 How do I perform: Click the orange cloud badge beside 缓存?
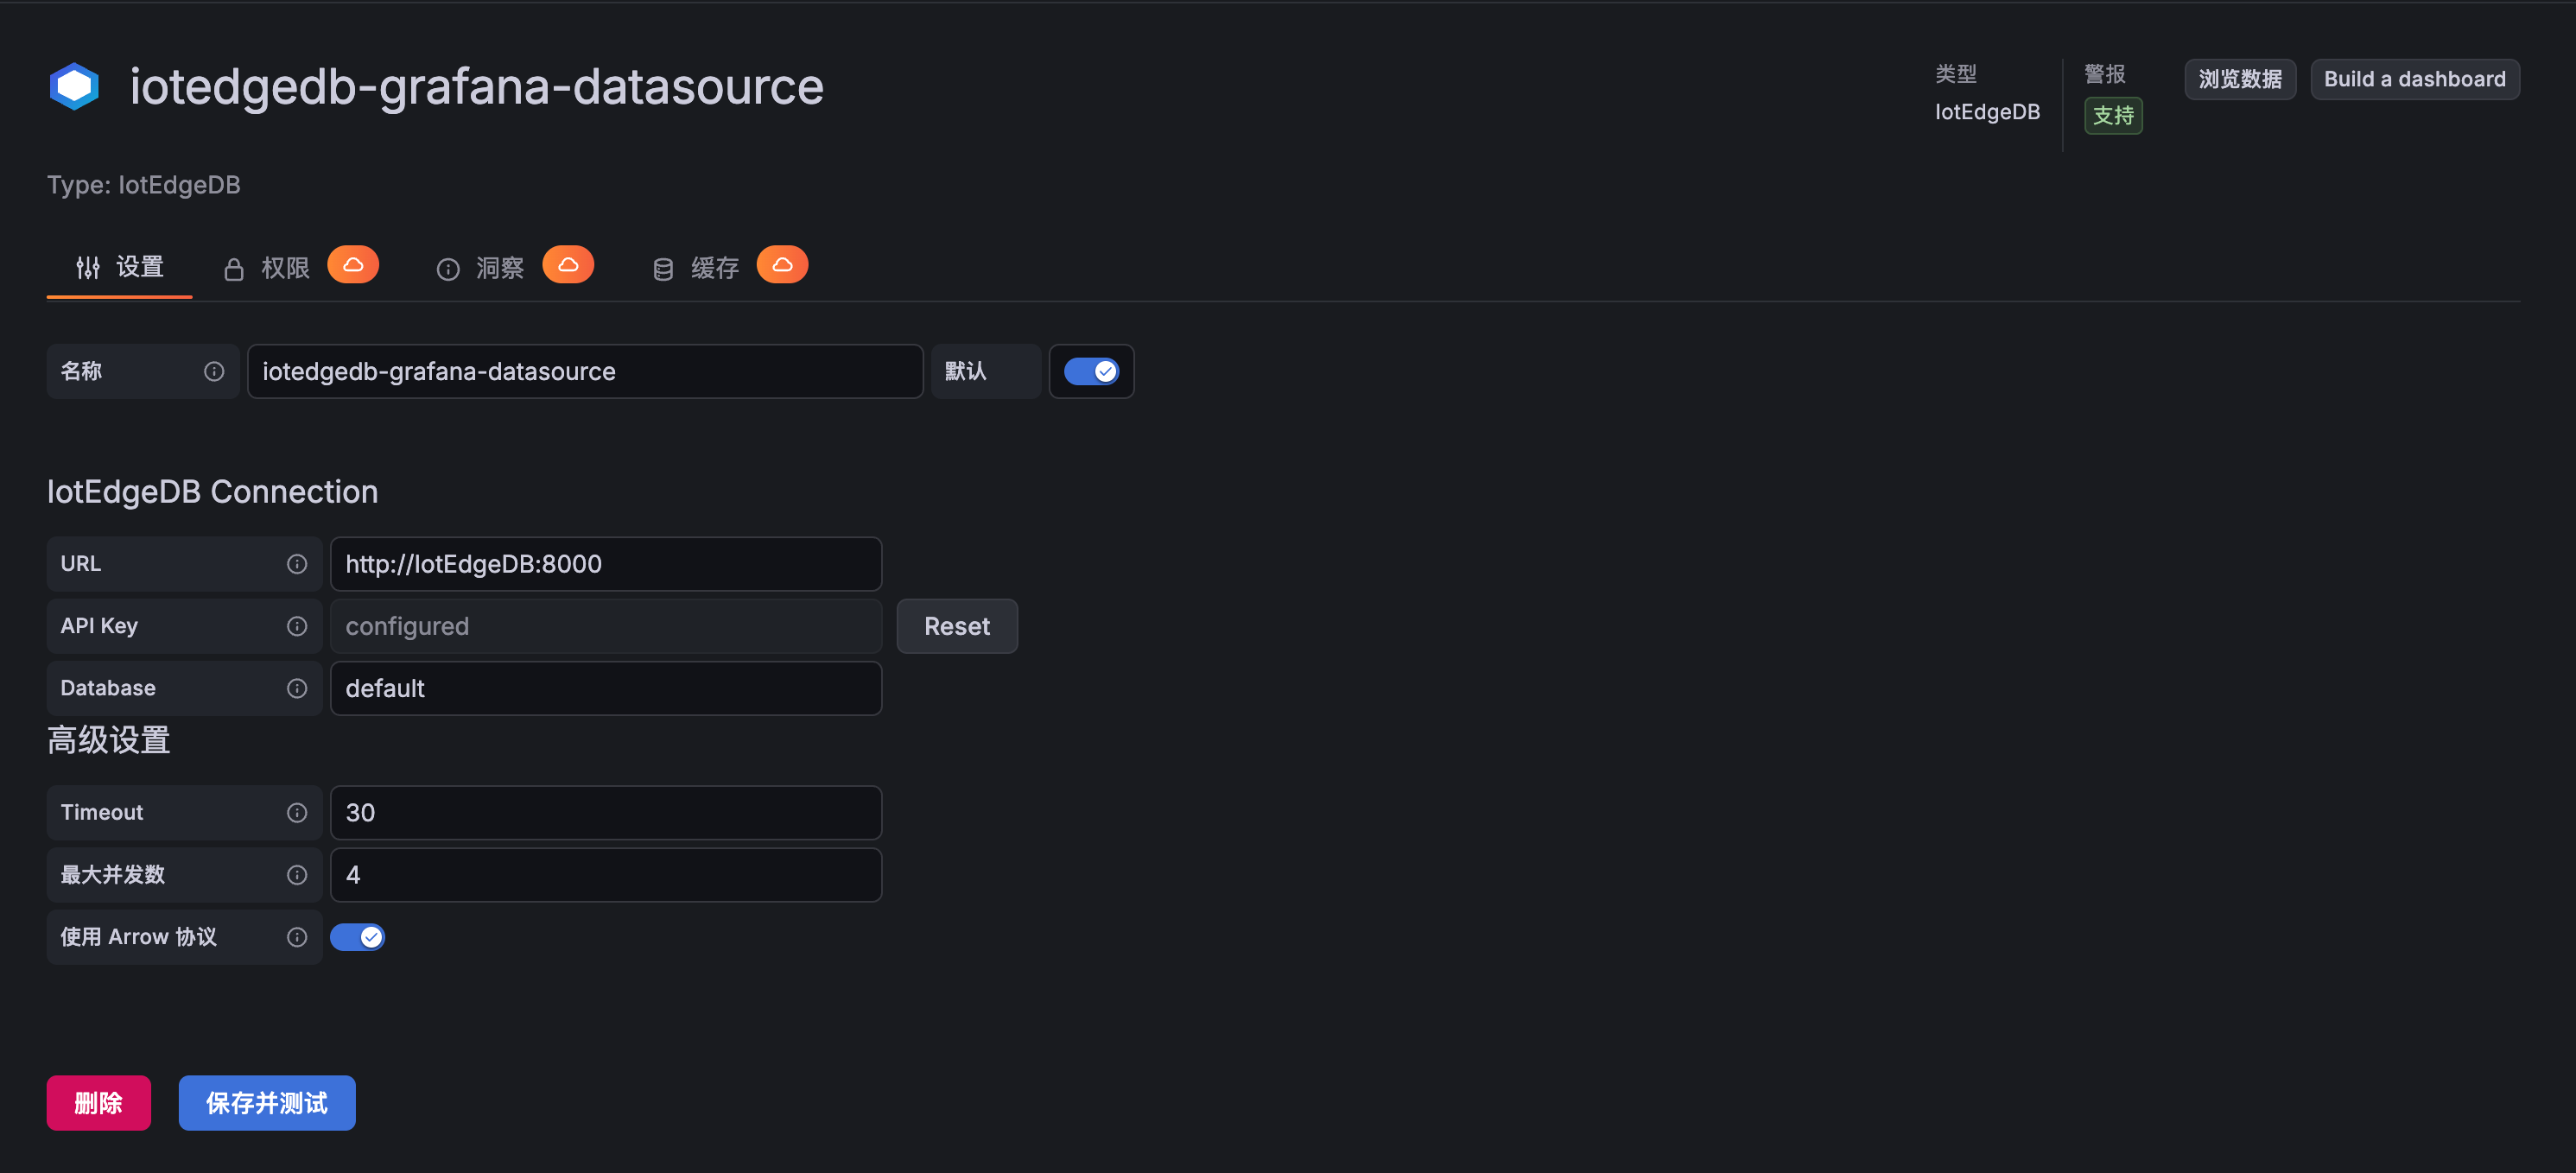click(782, 265)
